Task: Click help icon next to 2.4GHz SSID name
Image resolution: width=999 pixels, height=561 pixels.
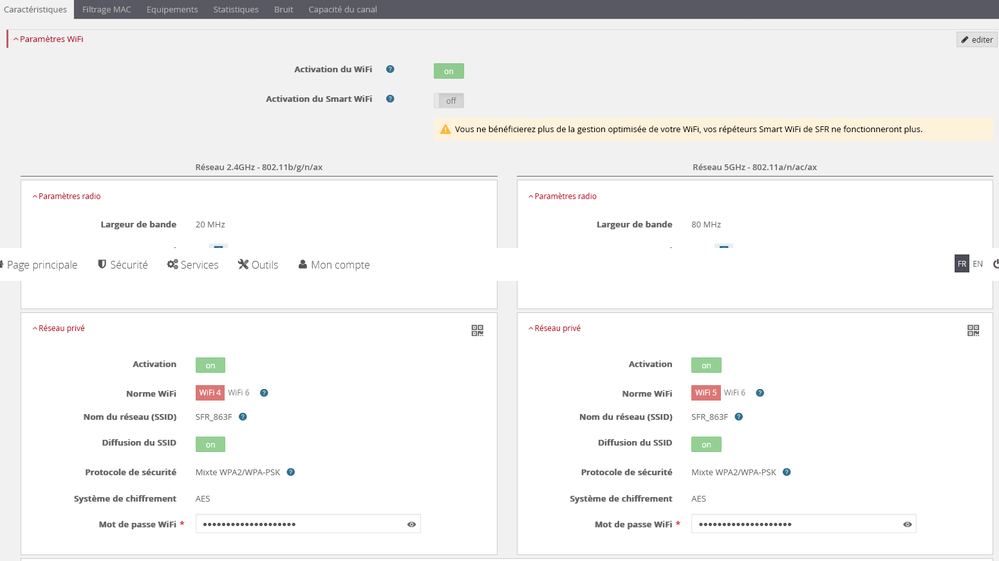Action: point(243,417)
